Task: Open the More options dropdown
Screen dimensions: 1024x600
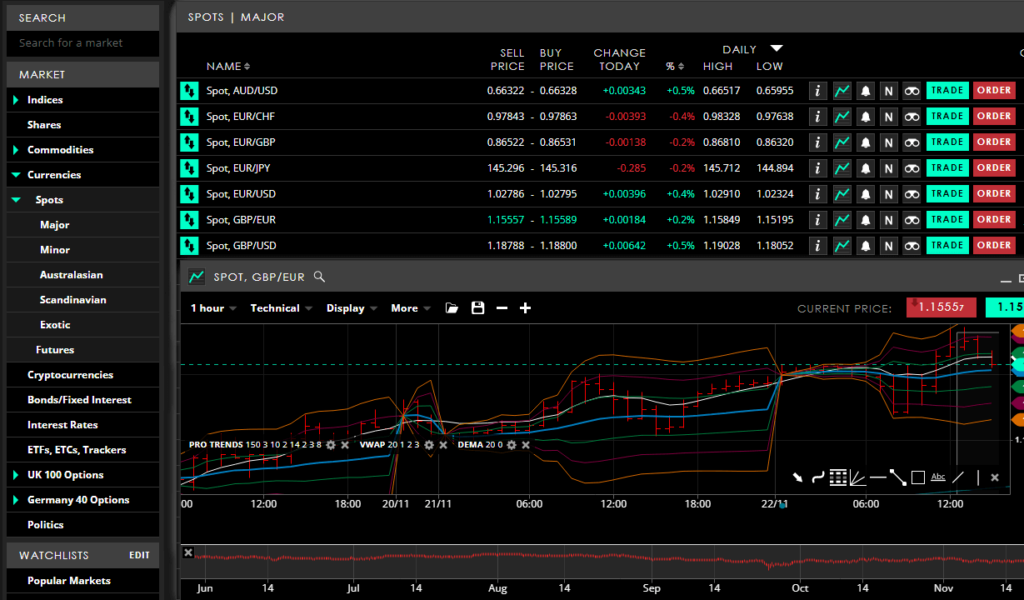Action: tap(410, 308)
